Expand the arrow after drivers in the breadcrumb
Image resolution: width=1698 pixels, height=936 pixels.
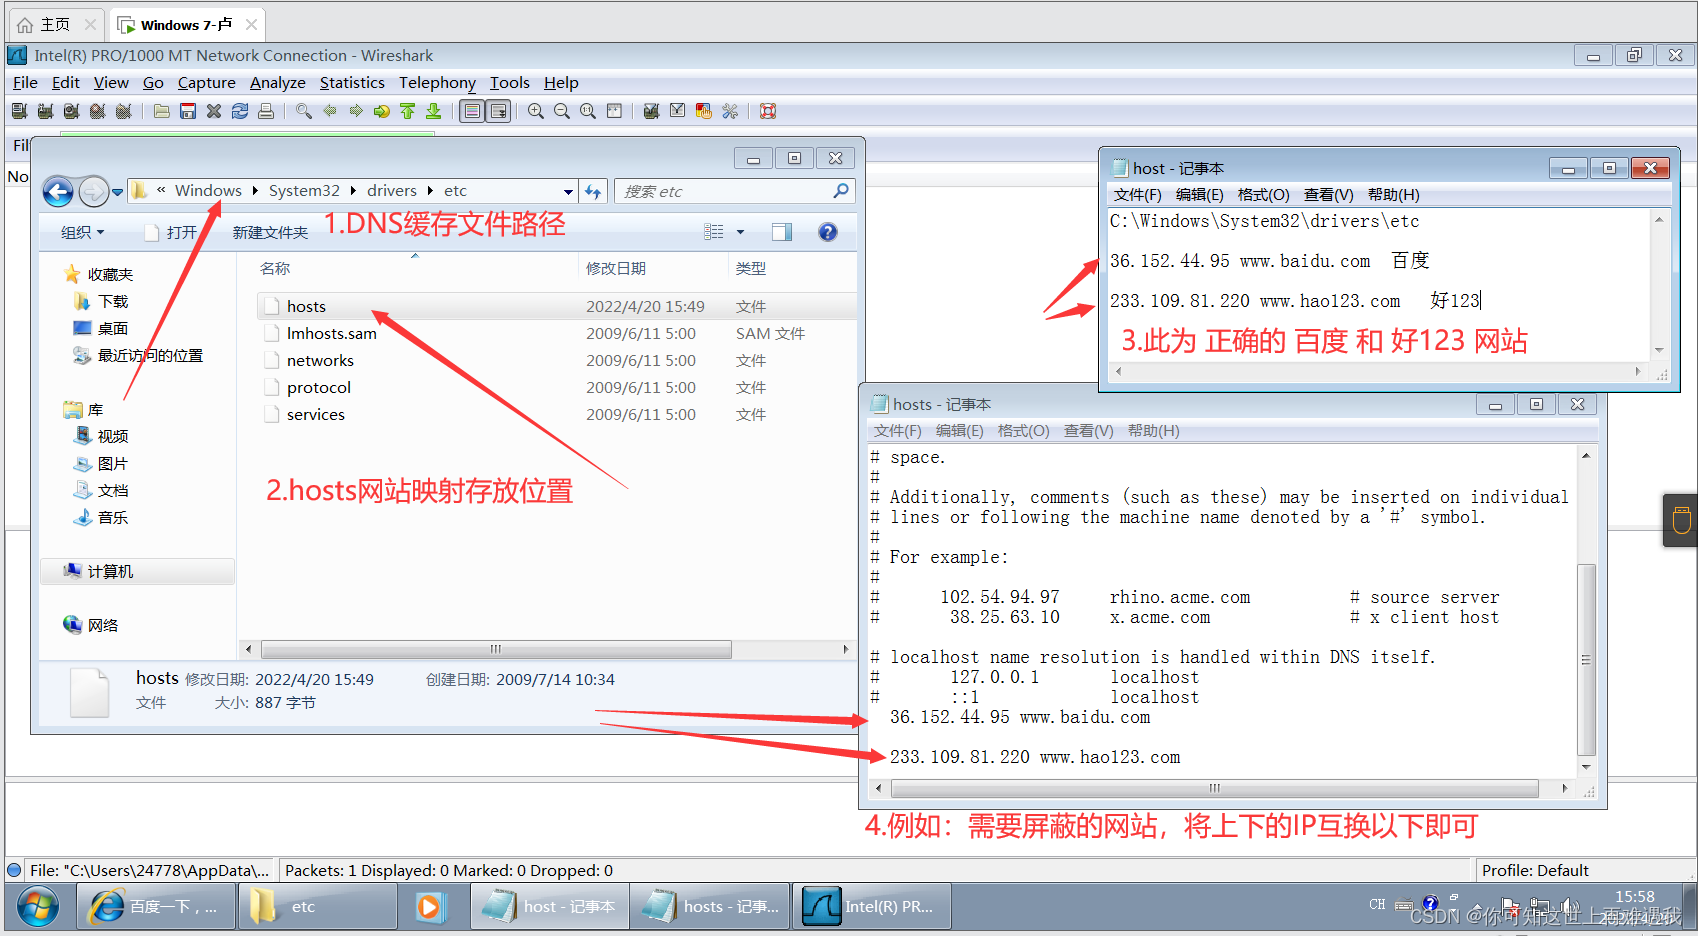click(430, 191)
